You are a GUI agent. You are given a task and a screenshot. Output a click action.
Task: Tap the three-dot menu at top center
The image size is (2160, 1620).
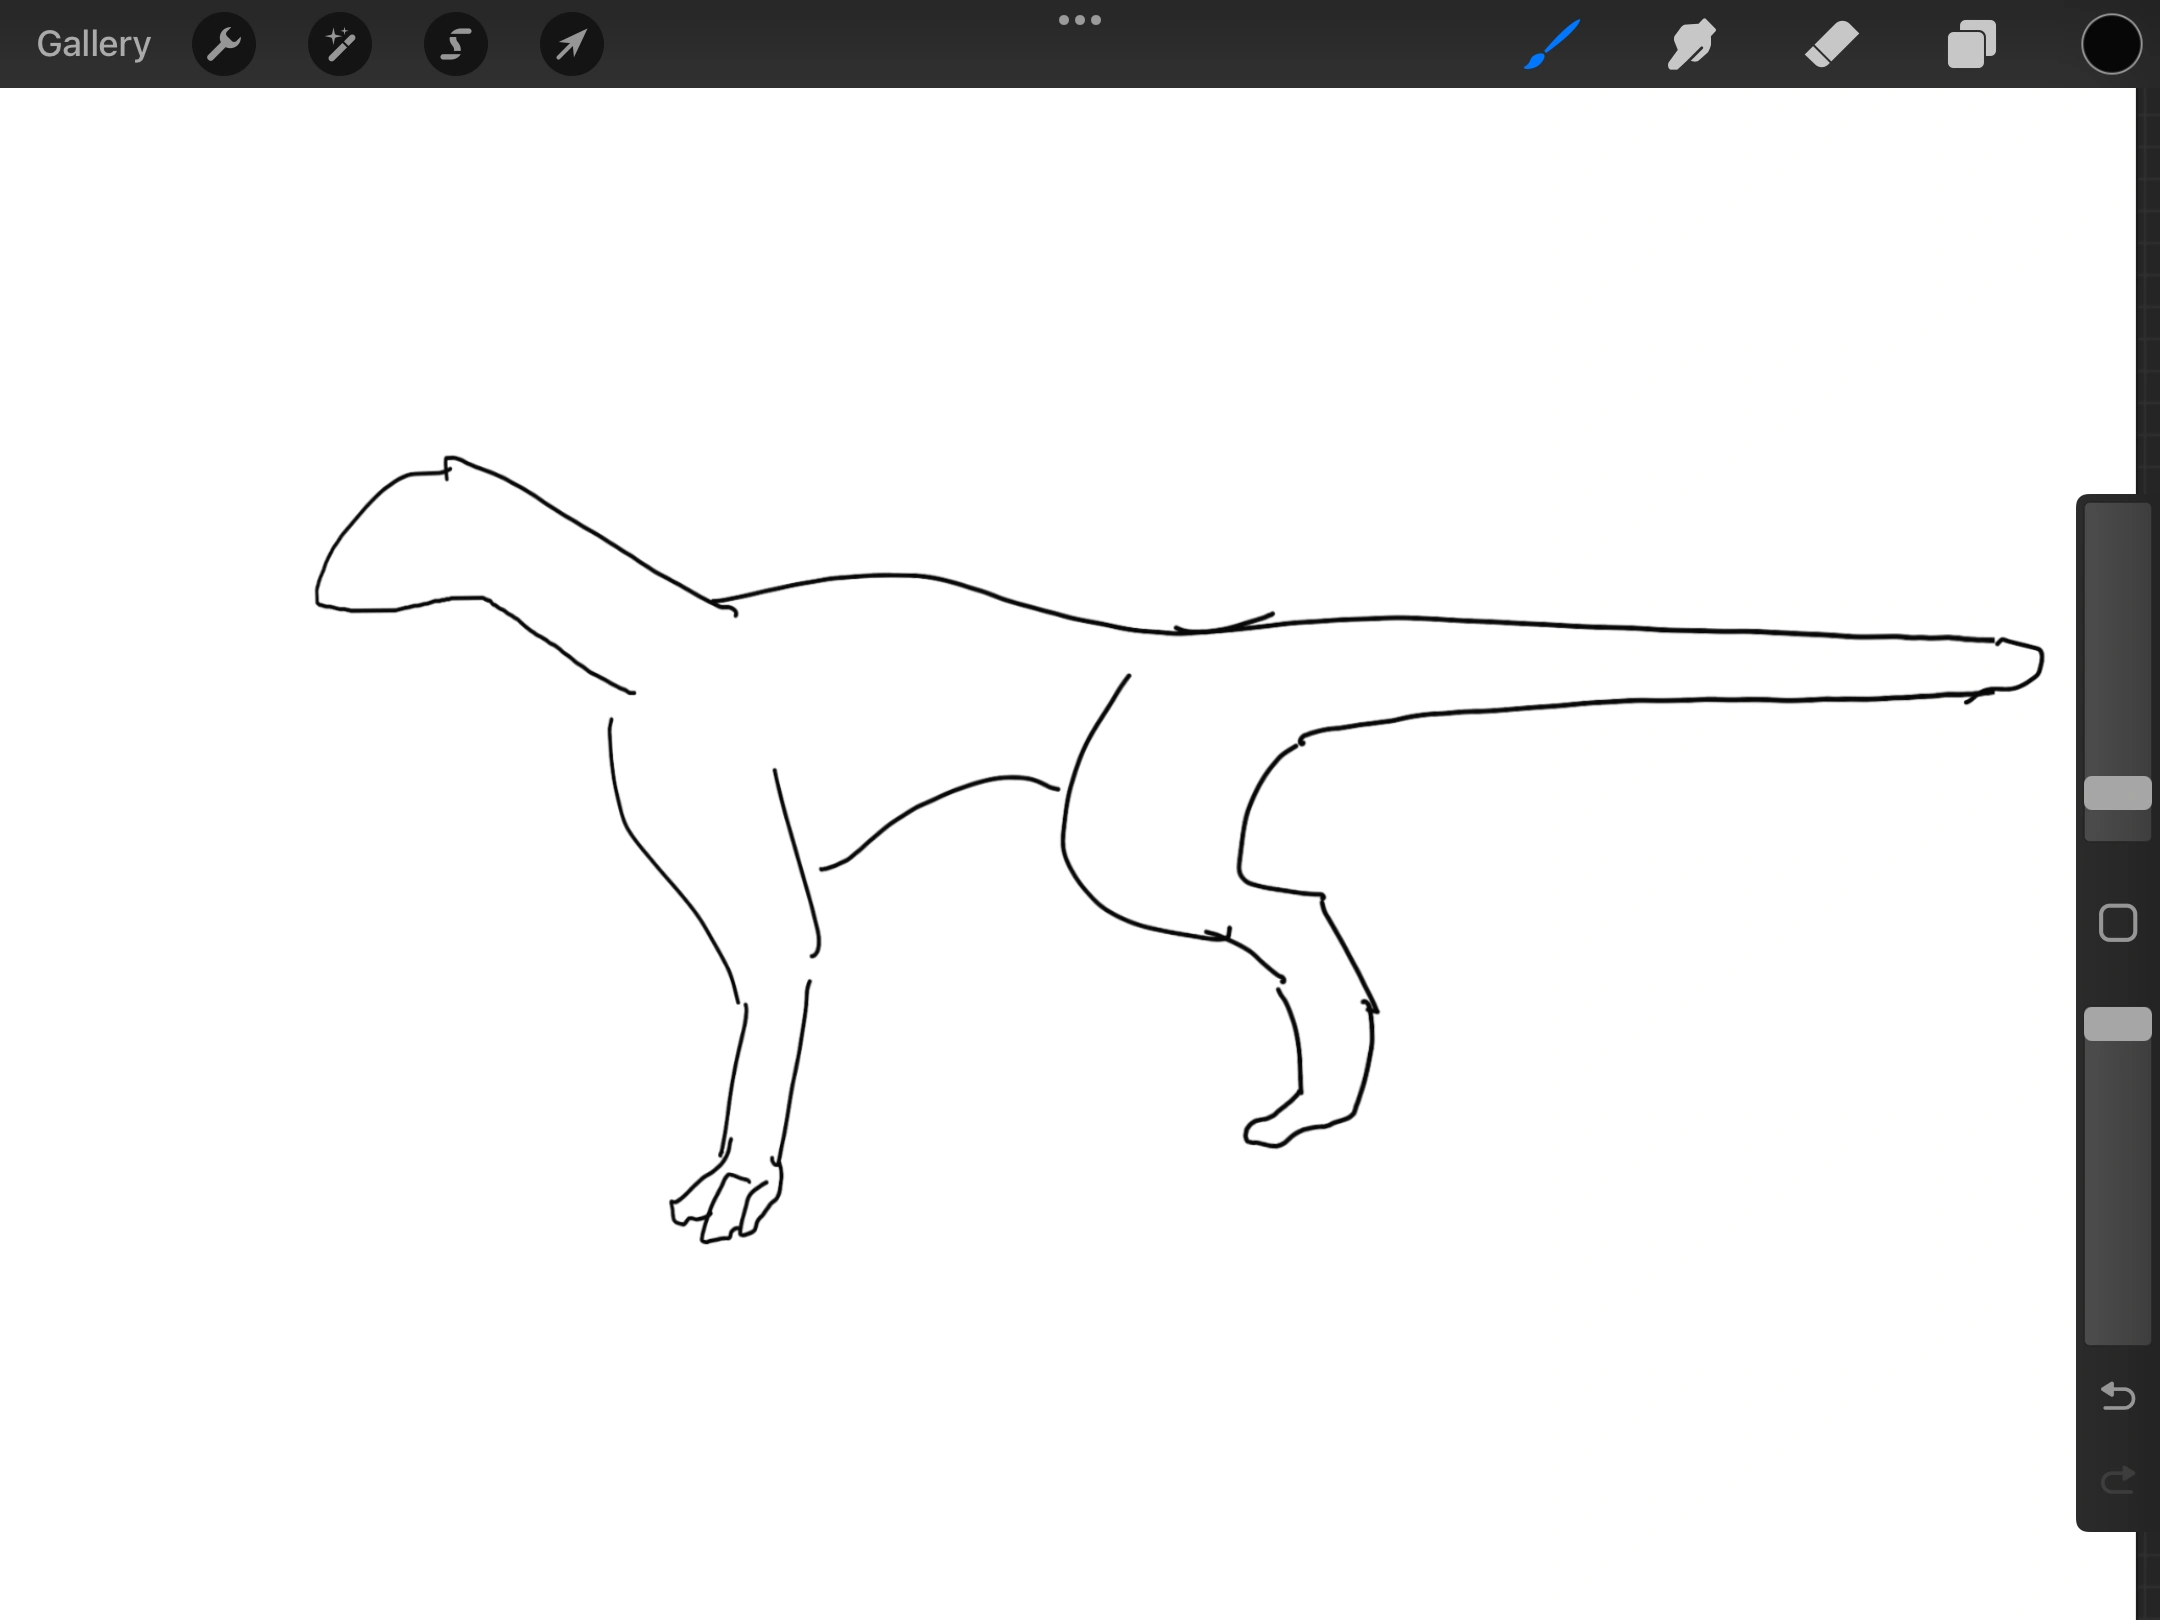click(1080, 20)
